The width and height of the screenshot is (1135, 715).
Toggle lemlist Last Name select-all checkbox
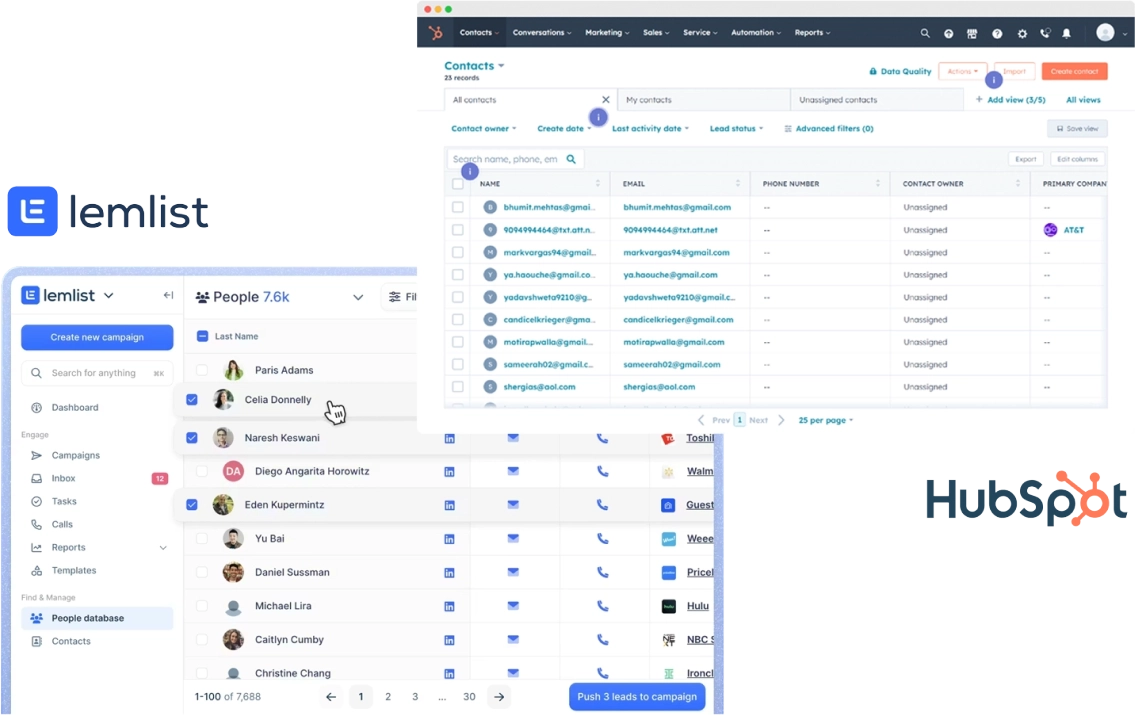tap(203, 336)
